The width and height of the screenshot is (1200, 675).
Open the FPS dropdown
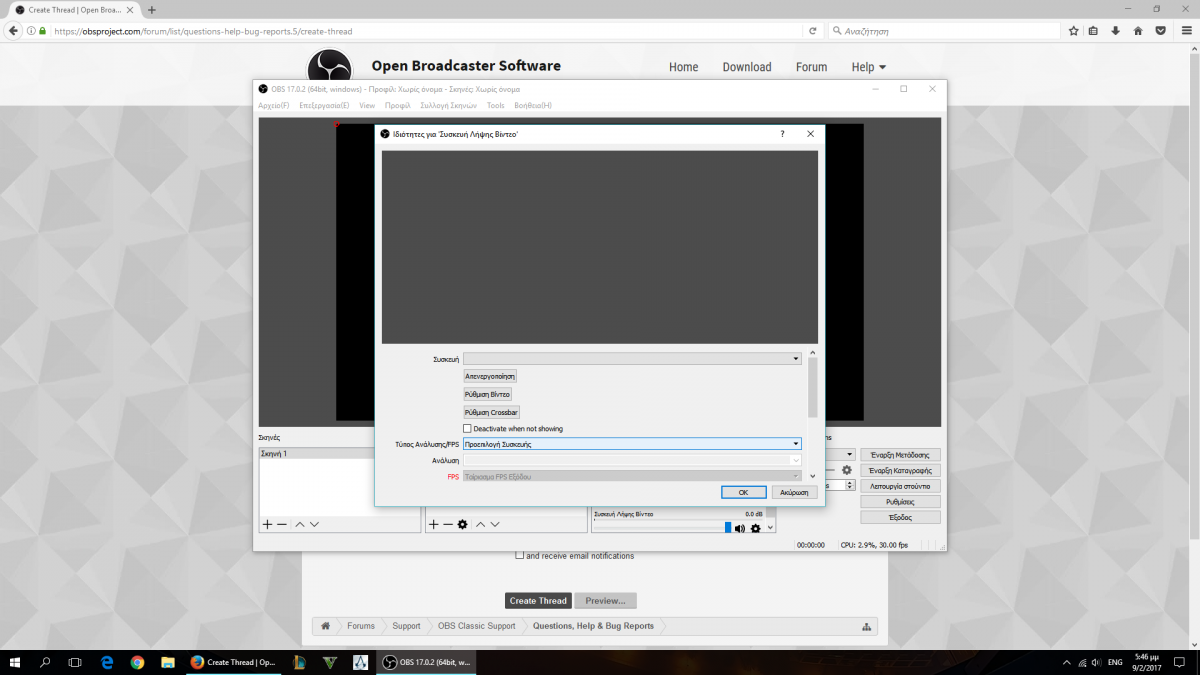[632, 477]
